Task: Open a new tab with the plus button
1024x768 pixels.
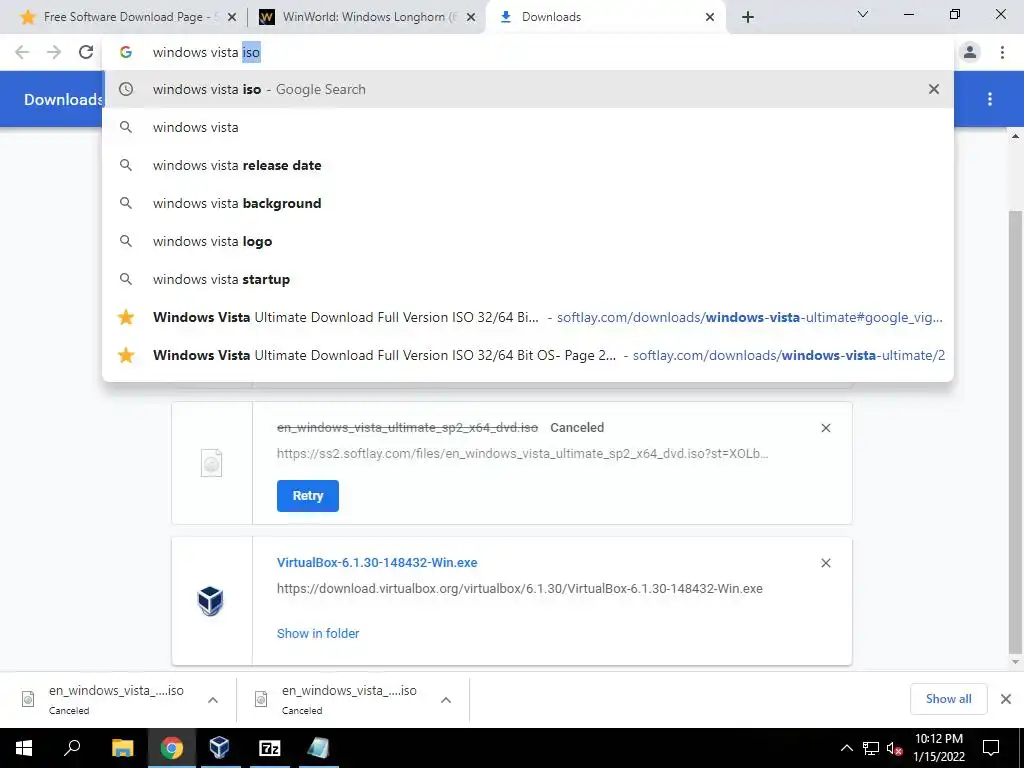Action: tap(748, 17)
